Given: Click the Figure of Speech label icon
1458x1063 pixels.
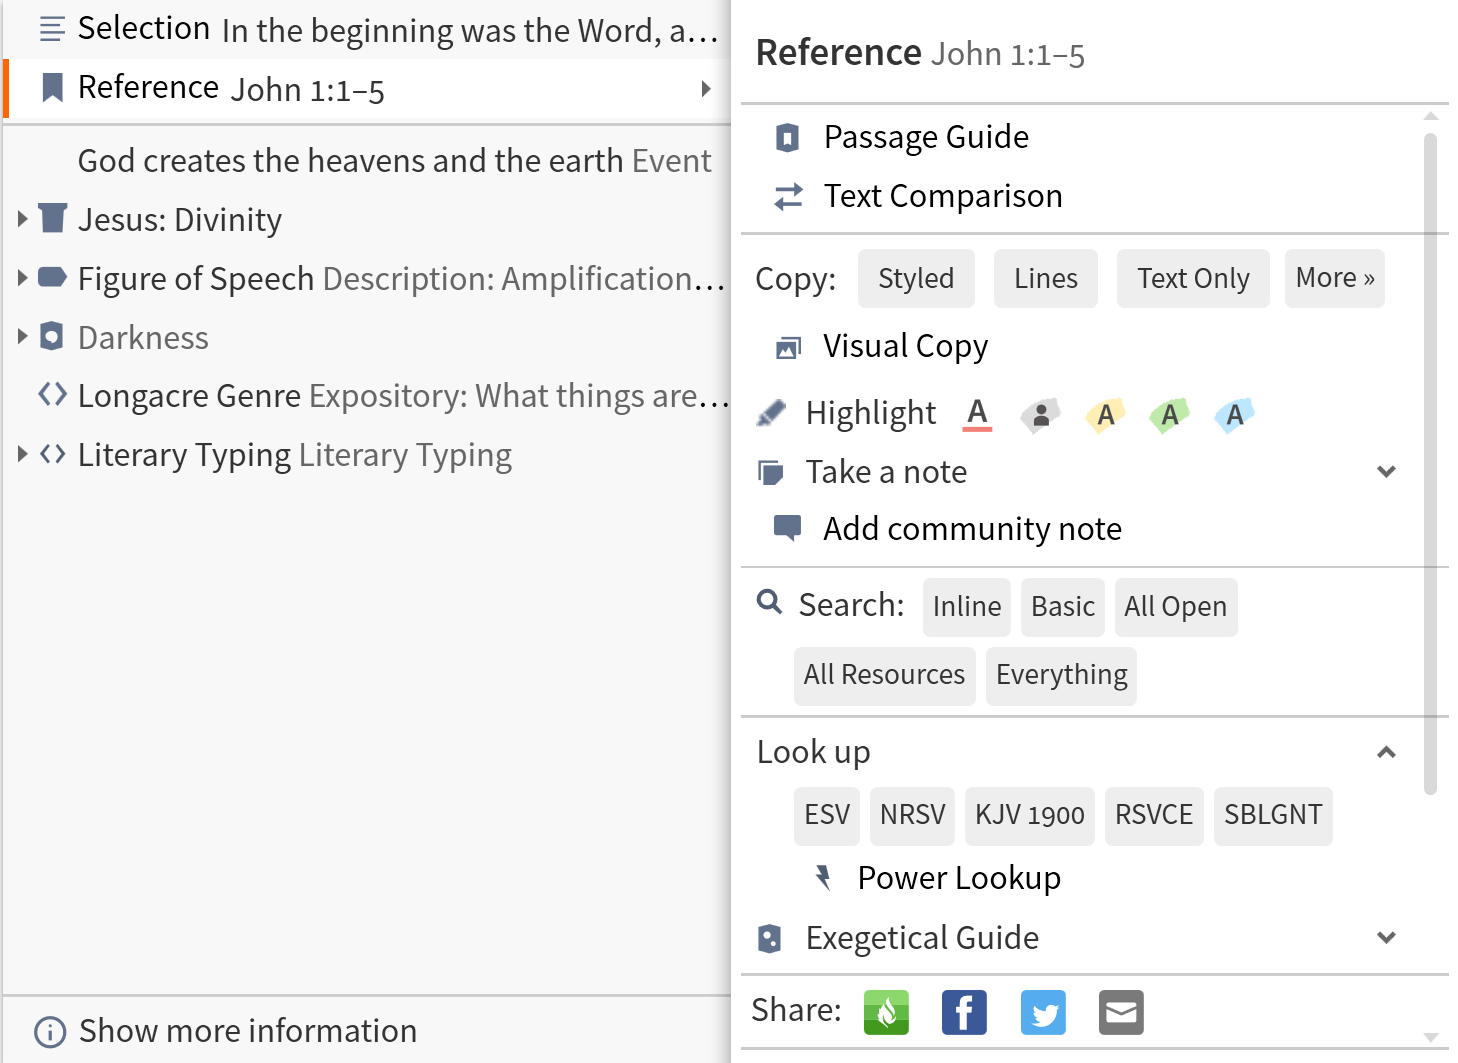Looking at the screenshot, I should click(x=52, y=277).
